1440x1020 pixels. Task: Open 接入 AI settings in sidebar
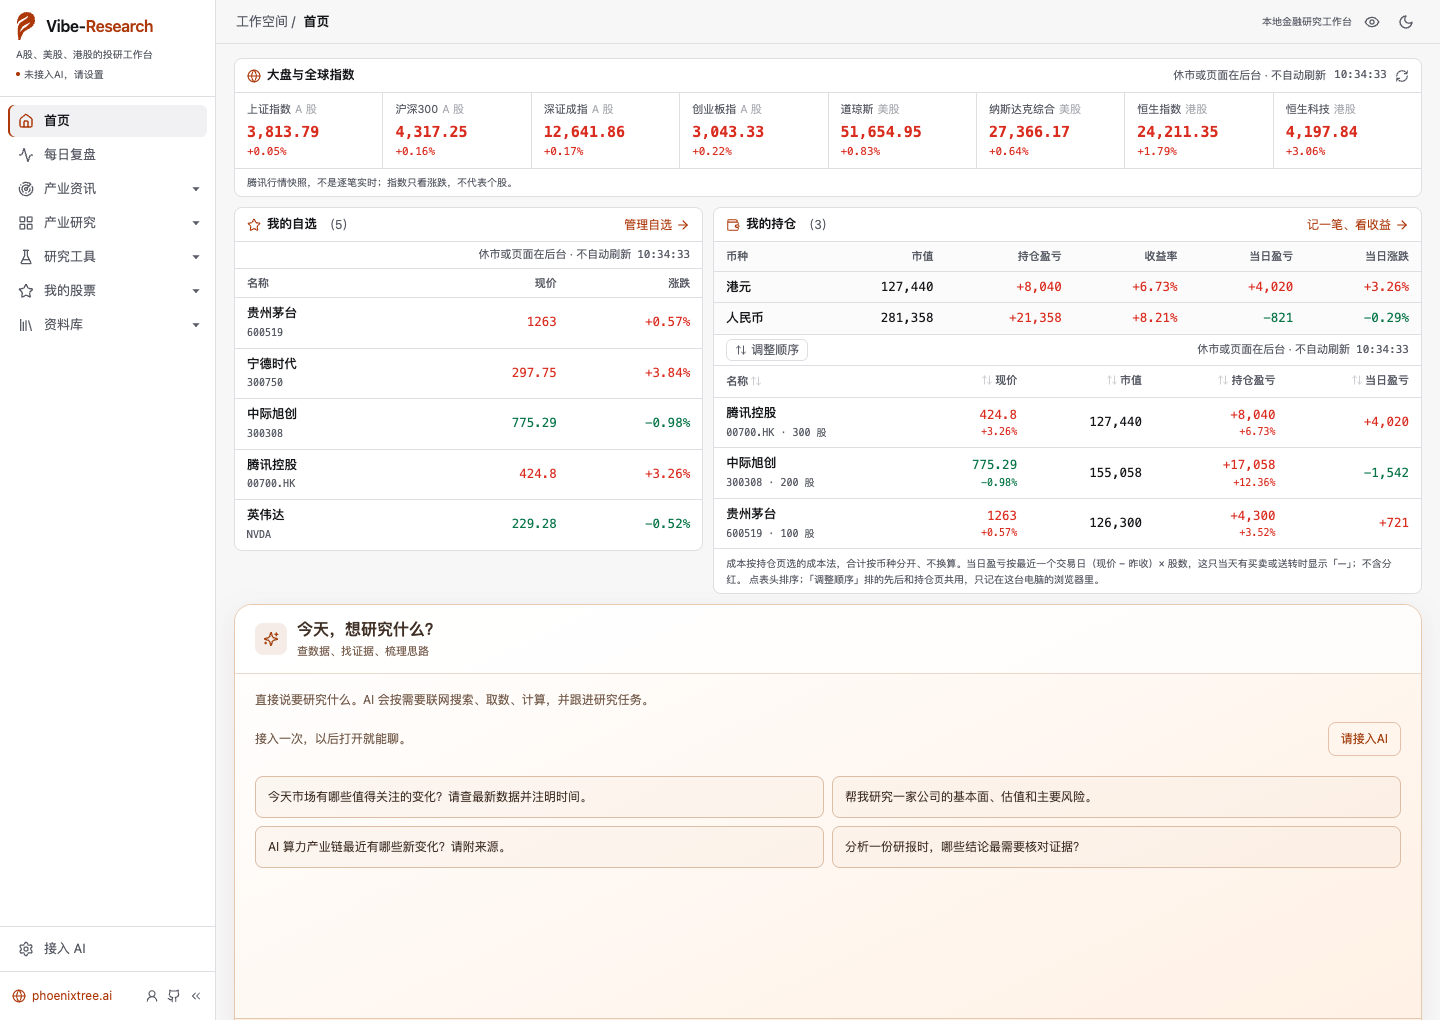click(108, 949)
